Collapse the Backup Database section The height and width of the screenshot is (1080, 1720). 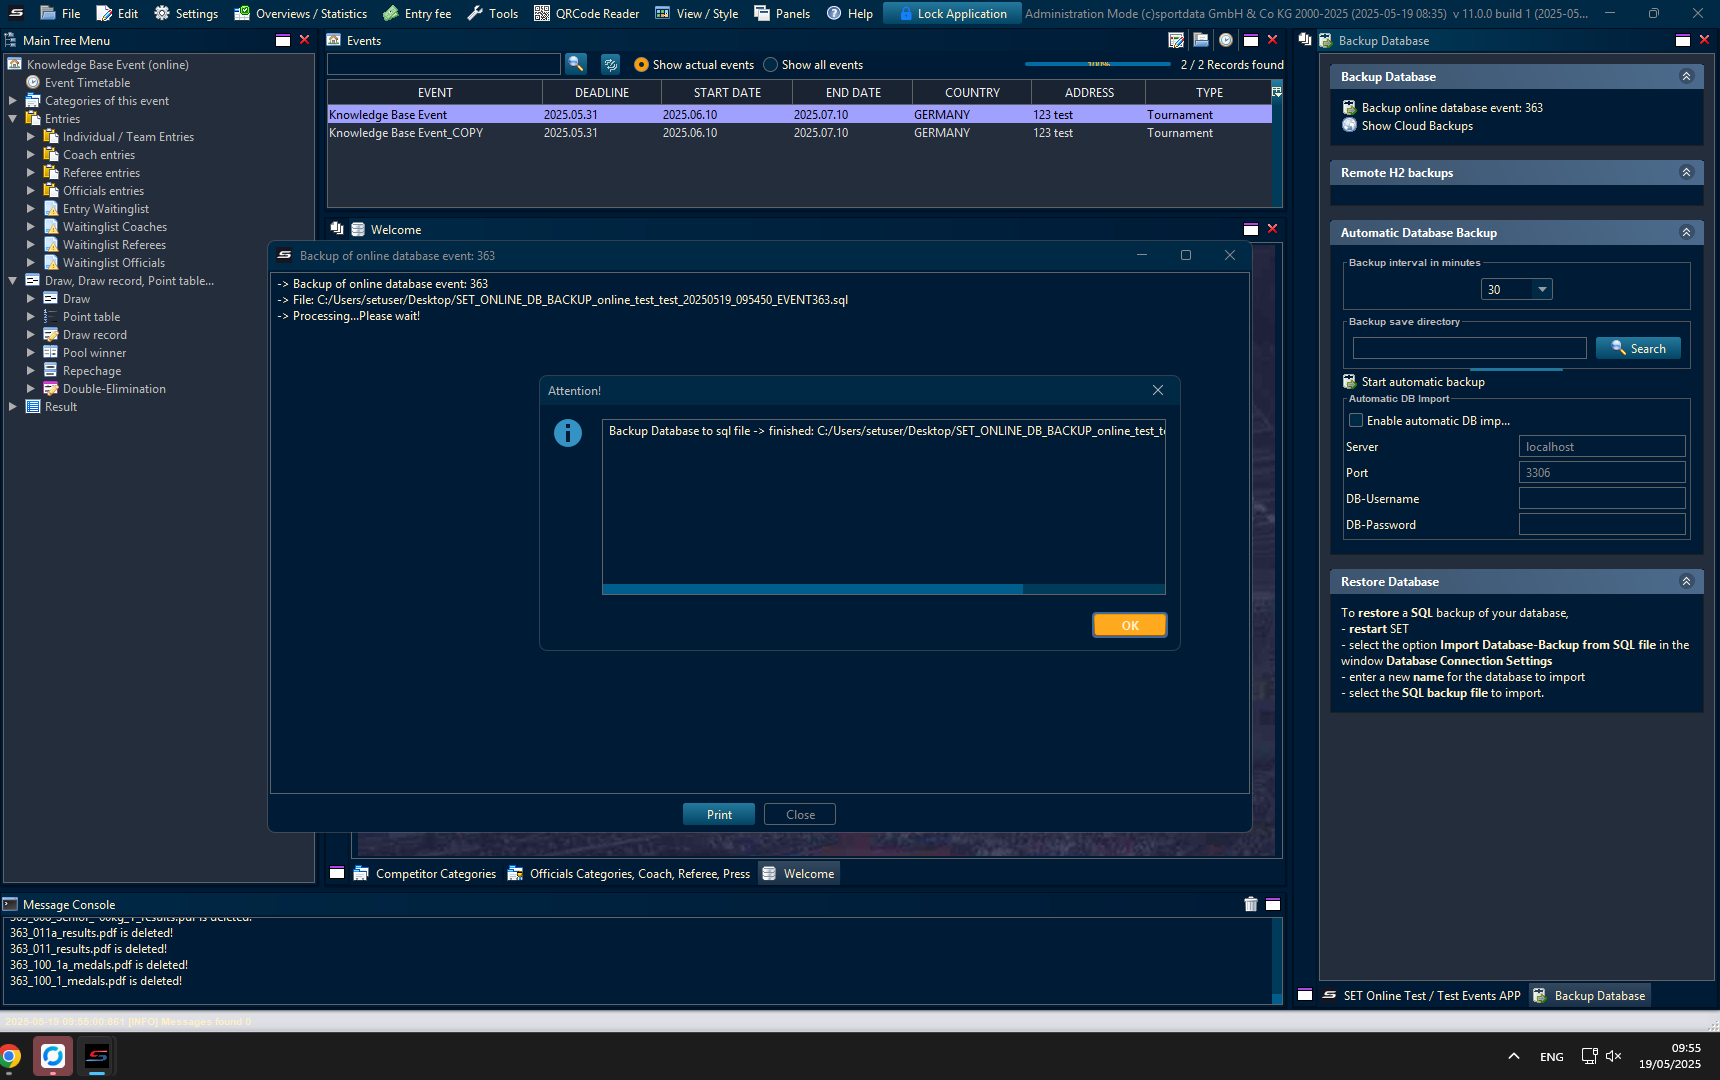coord(1686,76)
